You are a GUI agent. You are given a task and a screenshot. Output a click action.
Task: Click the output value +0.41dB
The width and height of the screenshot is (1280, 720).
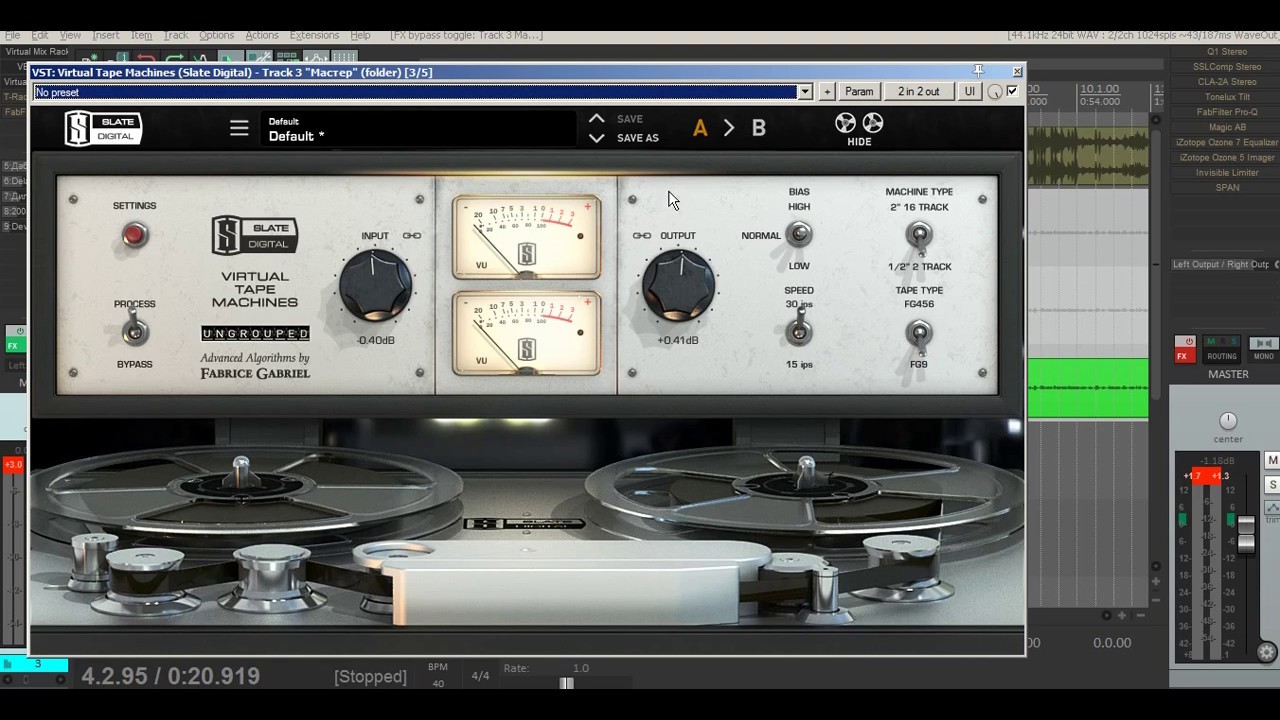(678, 340)
